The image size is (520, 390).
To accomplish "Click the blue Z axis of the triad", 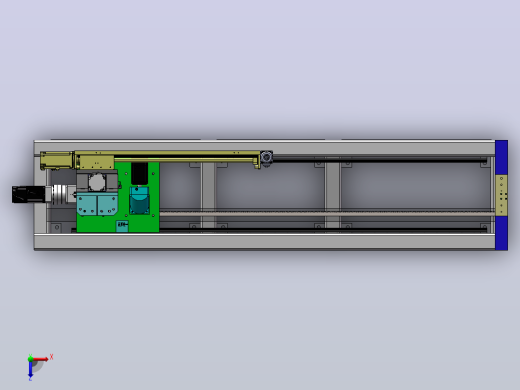I will [30, 369].
